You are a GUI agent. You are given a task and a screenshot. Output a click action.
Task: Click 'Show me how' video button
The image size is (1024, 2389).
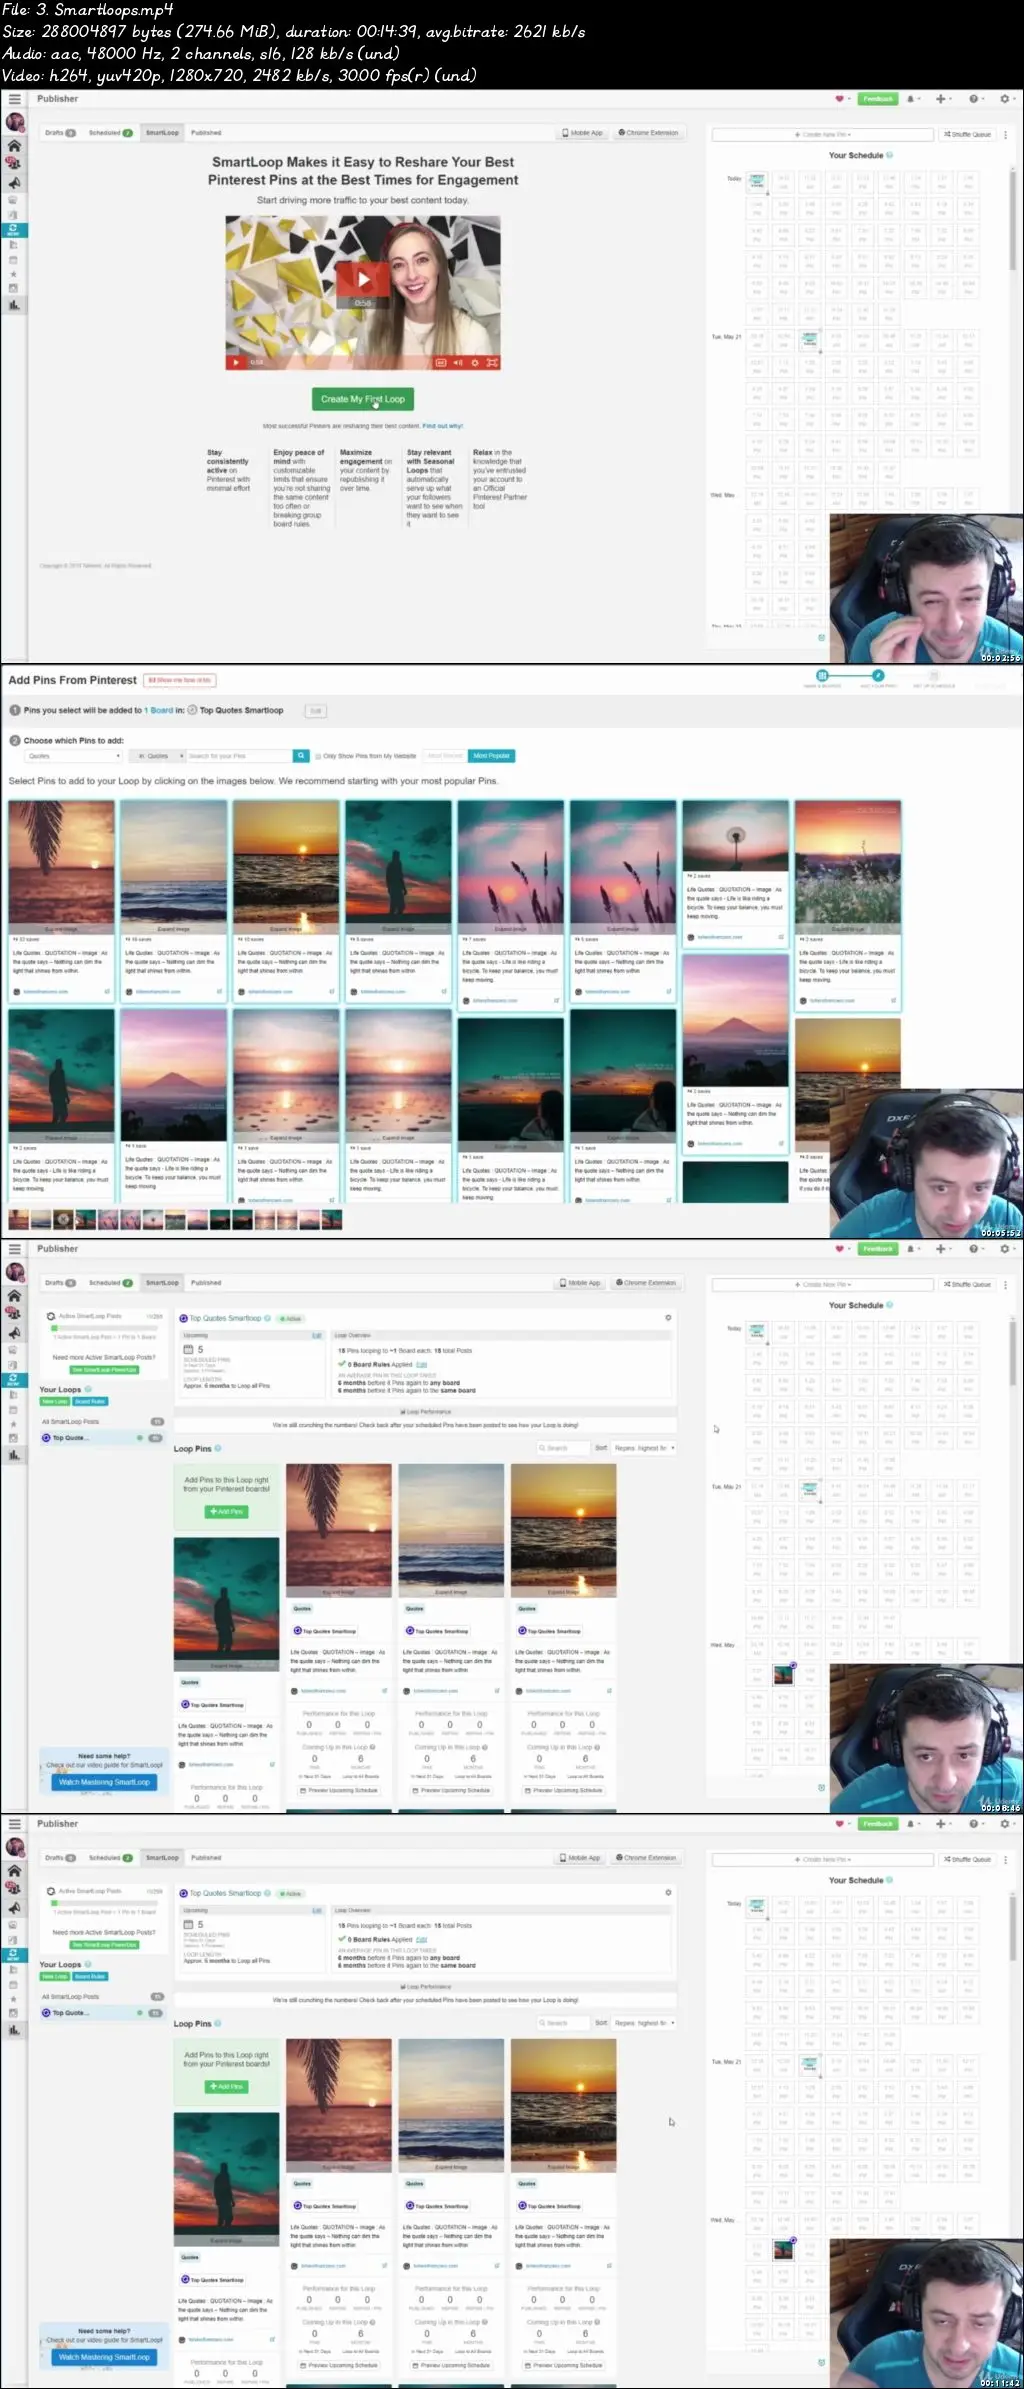pos(180,680)
